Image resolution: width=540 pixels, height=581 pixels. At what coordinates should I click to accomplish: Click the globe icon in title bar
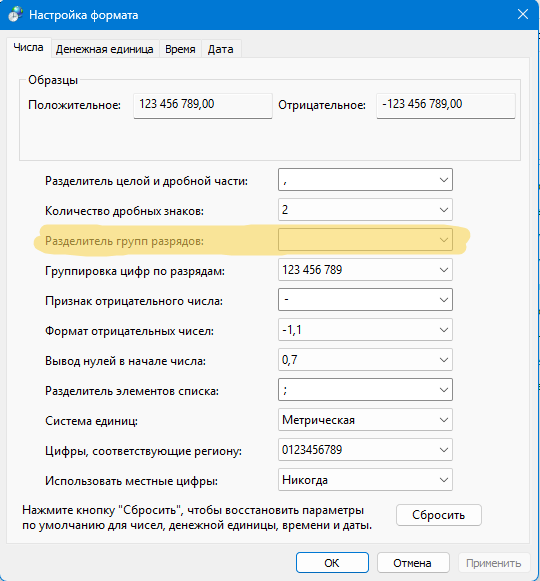[15, 15]
